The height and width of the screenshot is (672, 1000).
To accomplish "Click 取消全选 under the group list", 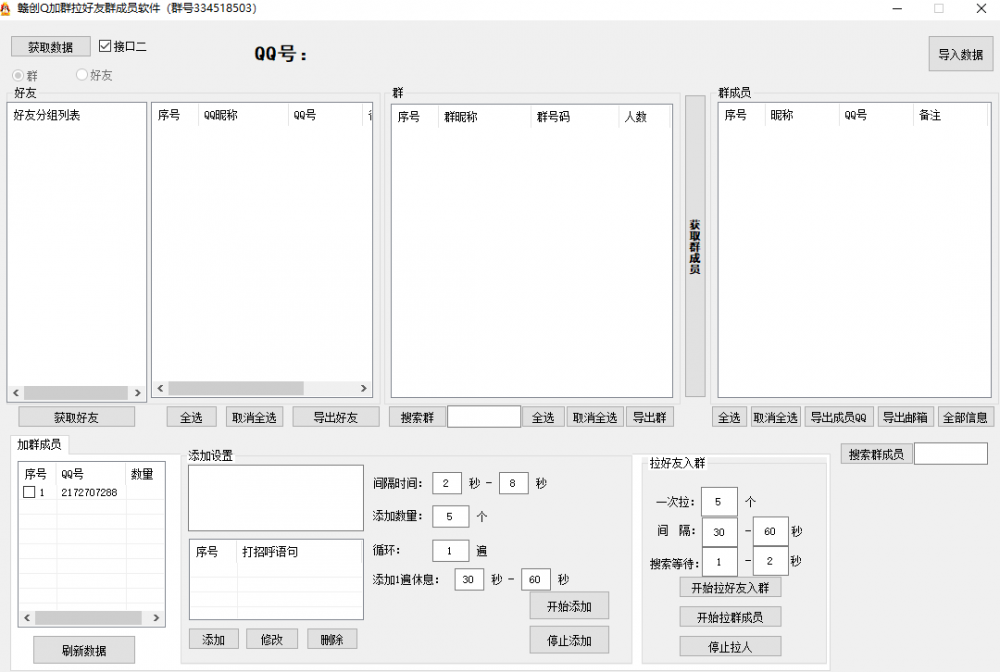I will [x=595, y=417].
